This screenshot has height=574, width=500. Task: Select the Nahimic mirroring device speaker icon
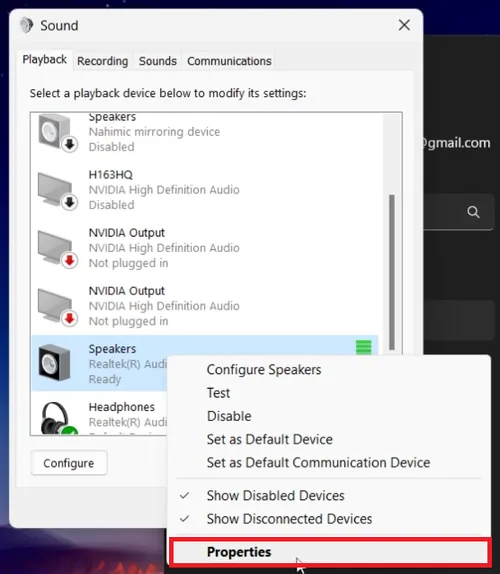pyautogui.click(x=57, y=132)
